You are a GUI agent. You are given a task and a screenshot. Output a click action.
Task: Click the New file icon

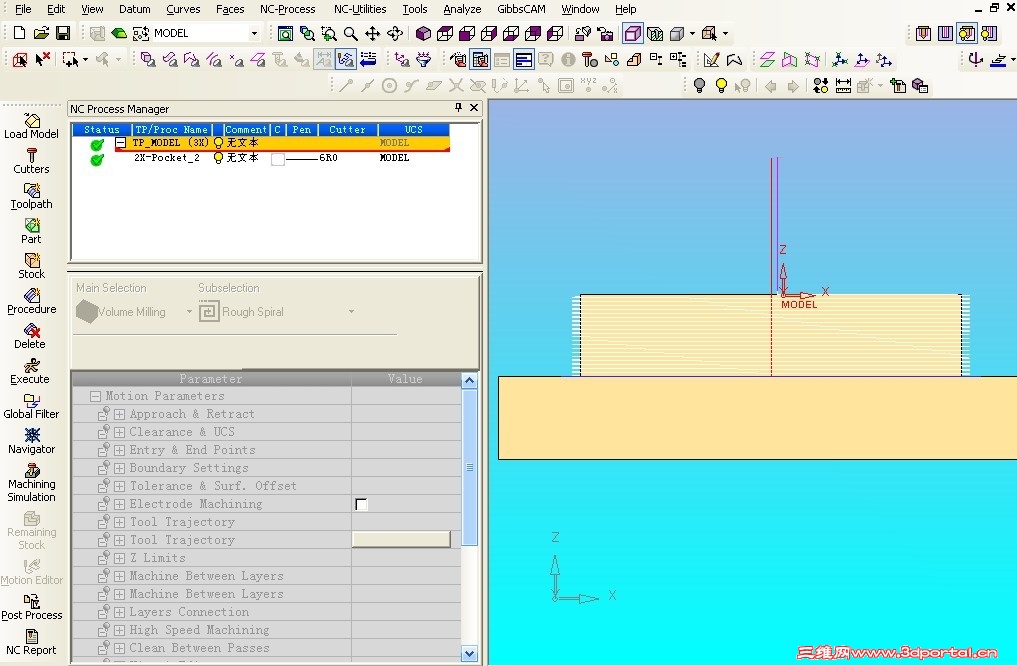19,33
